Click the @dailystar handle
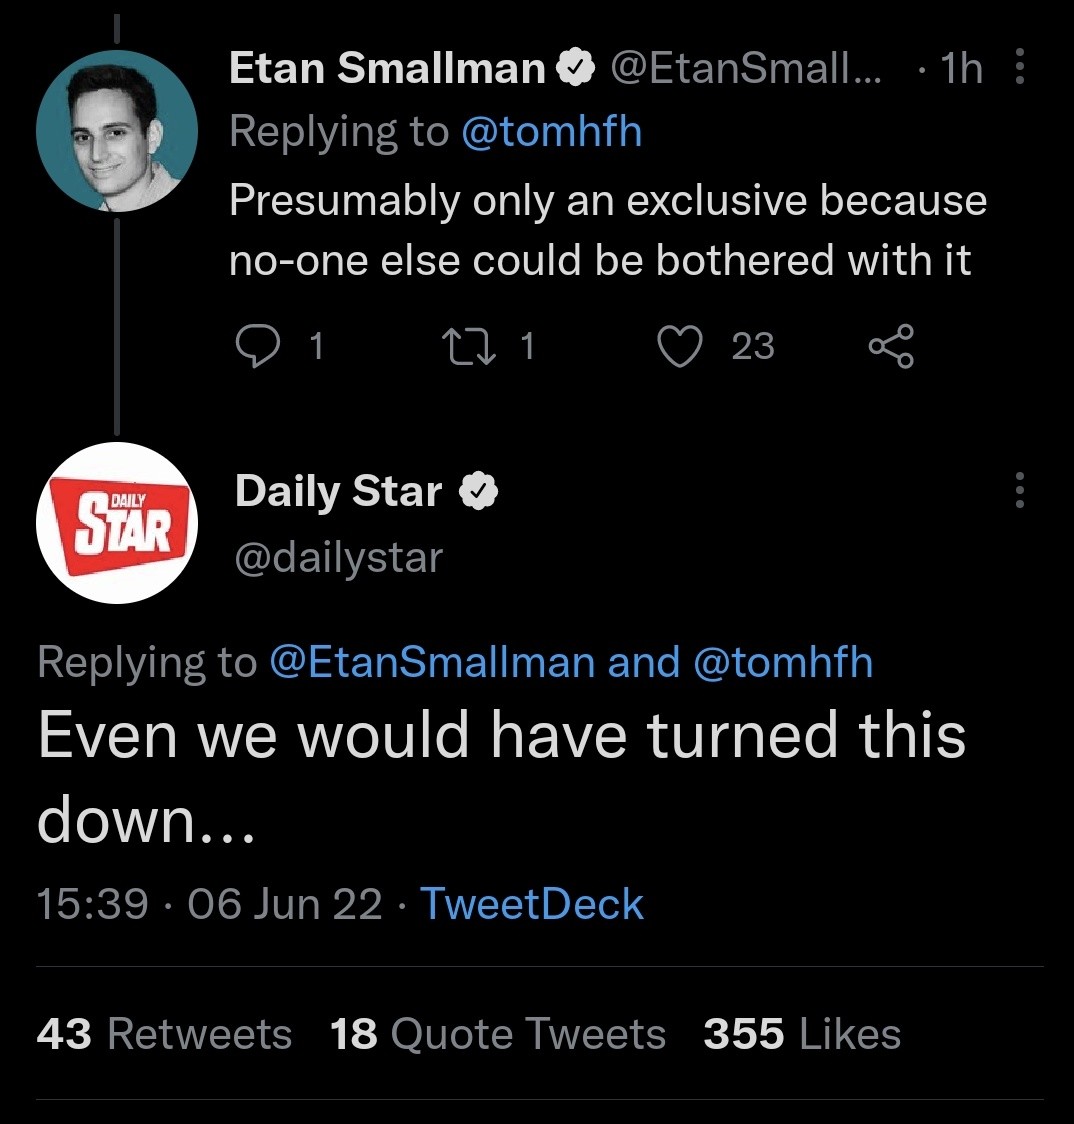Screen dimensions: 1074x1124 pyautogui.click(x=338, y=557)
